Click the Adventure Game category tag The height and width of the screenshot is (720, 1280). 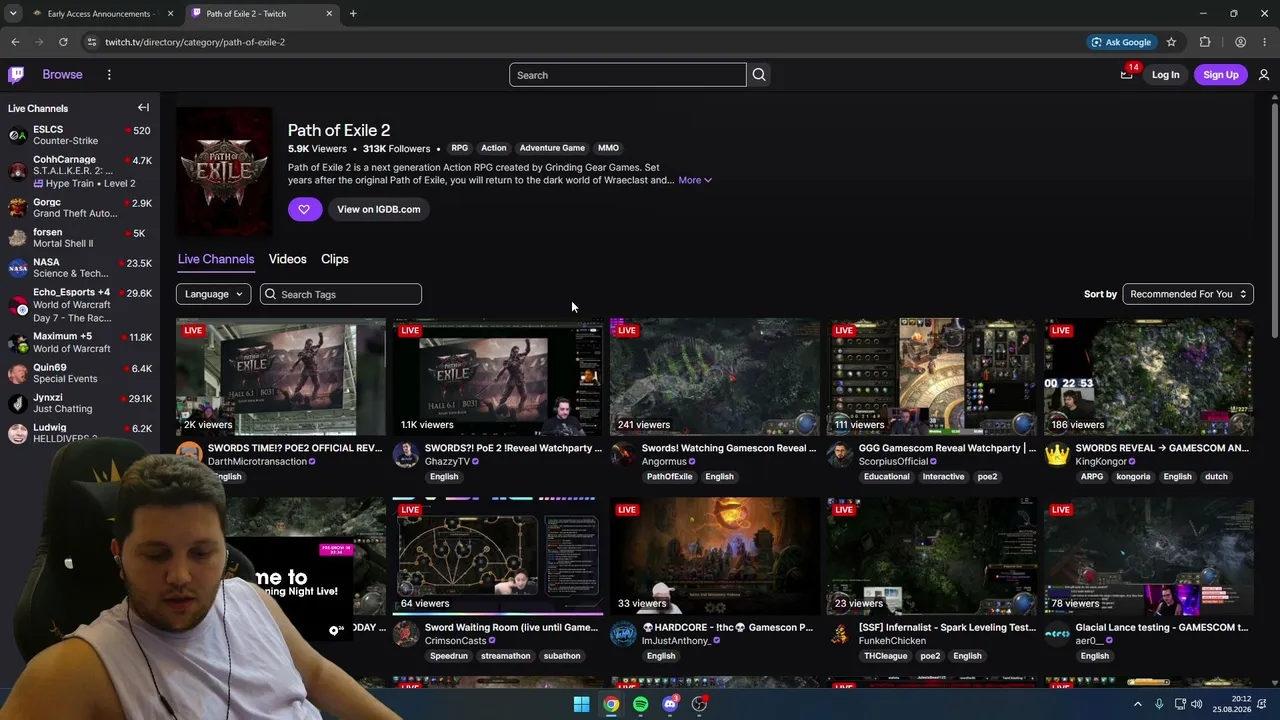tap(552, 148)
